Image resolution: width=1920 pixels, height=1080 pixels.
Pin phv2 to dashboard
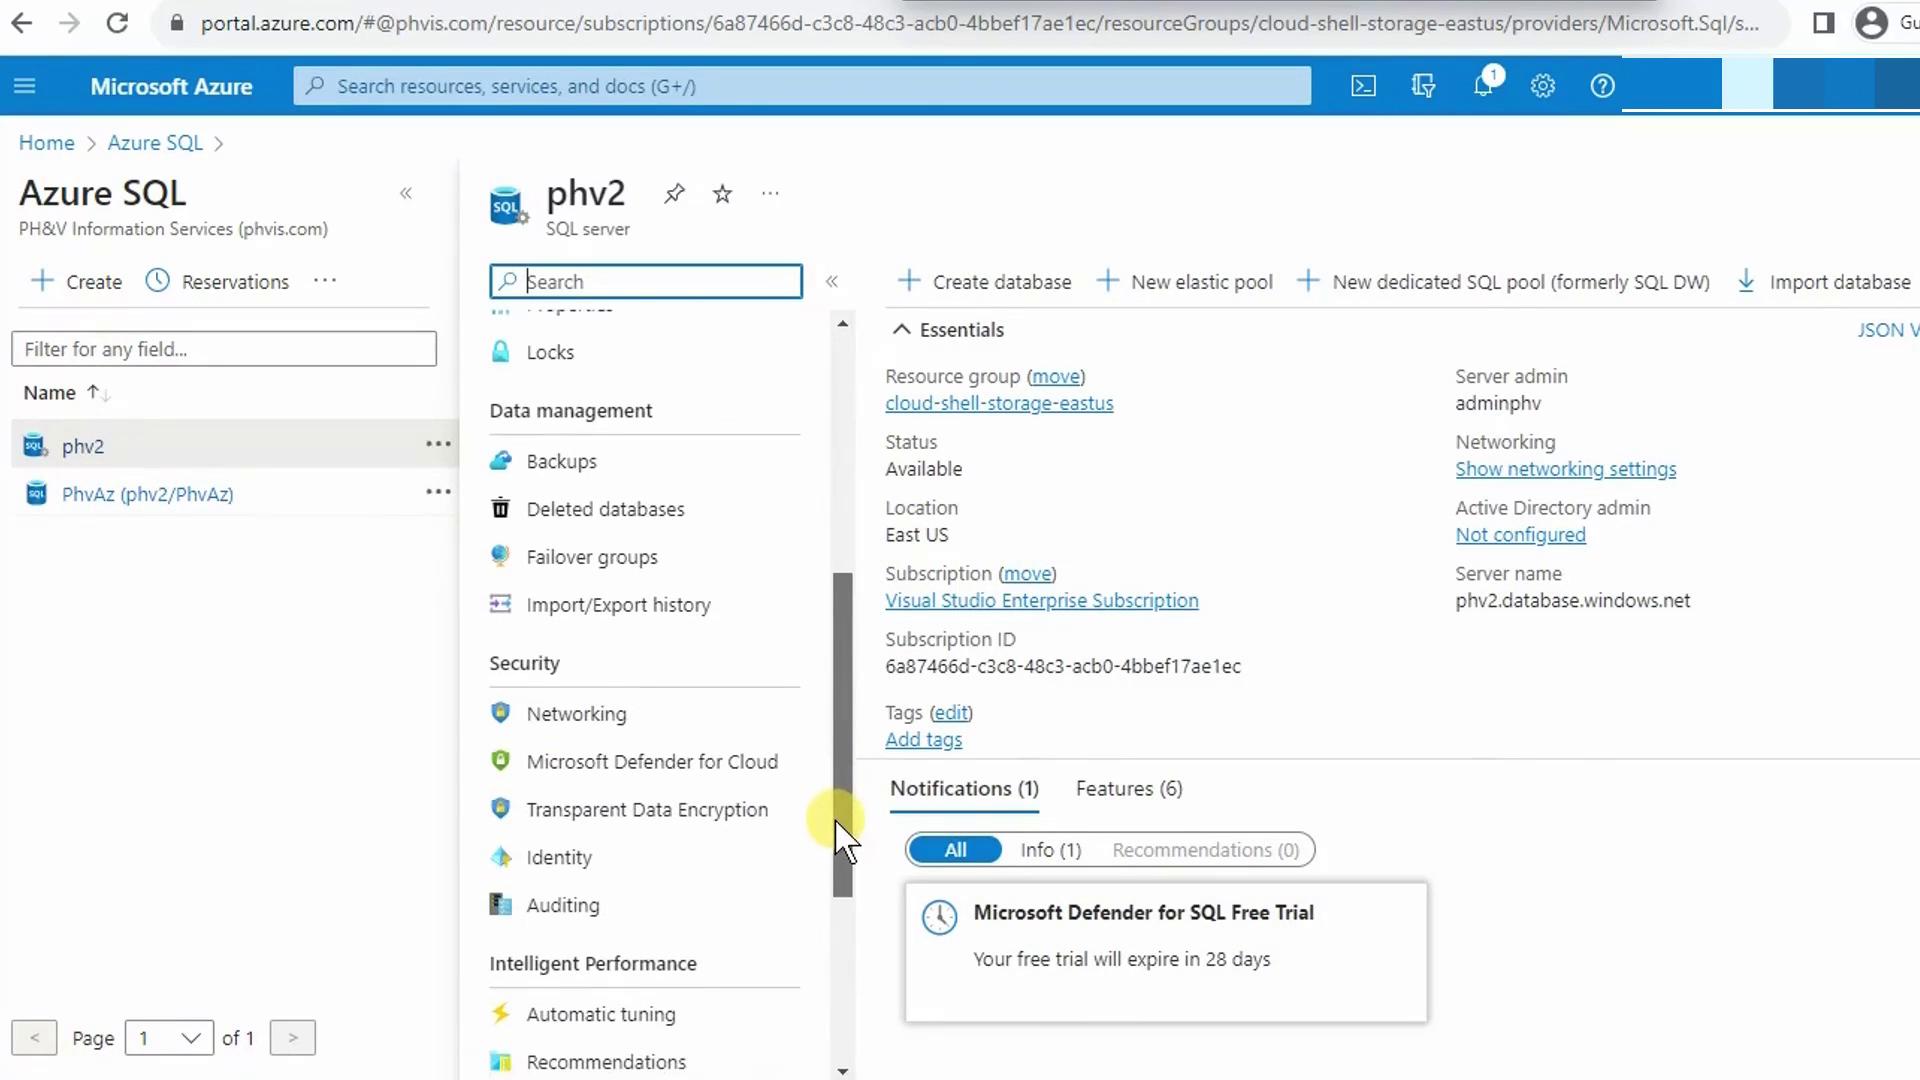click(675, 194)
